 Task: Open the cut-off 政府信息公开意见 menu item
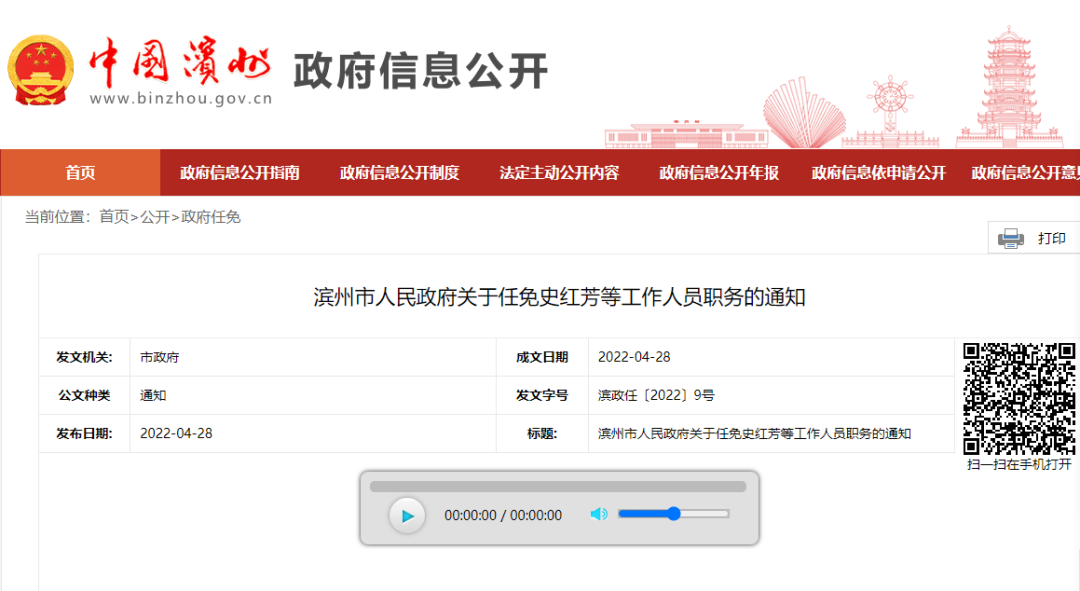(x=1026, y=173)
